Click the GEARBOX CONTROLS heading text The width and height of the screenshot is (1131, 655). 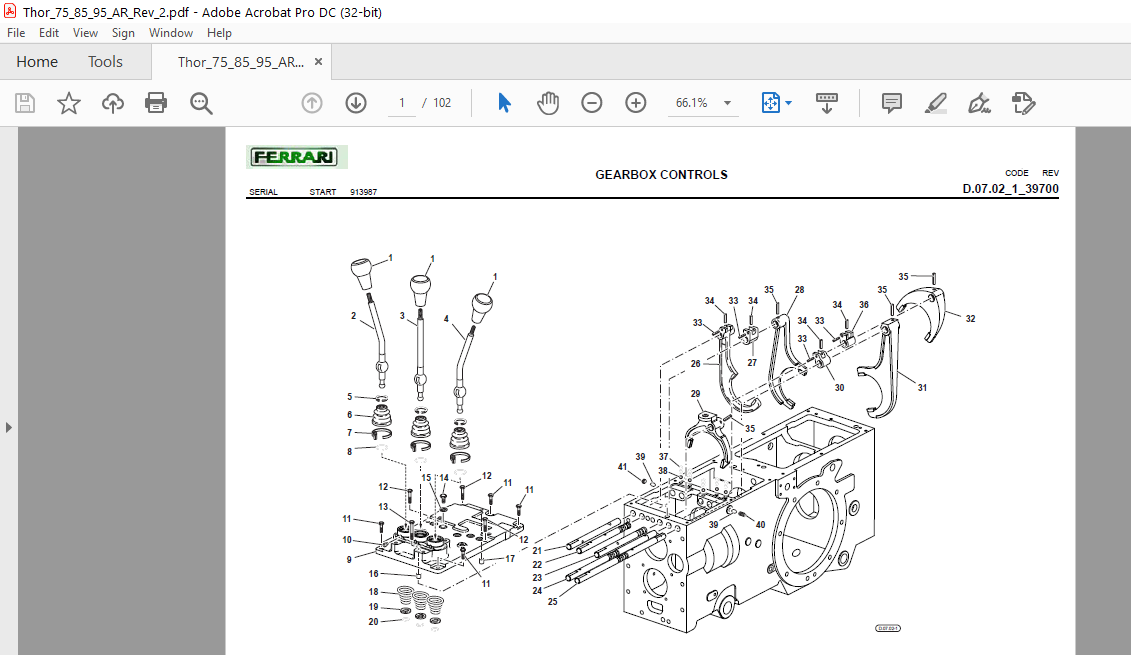(x=661, y=175)
